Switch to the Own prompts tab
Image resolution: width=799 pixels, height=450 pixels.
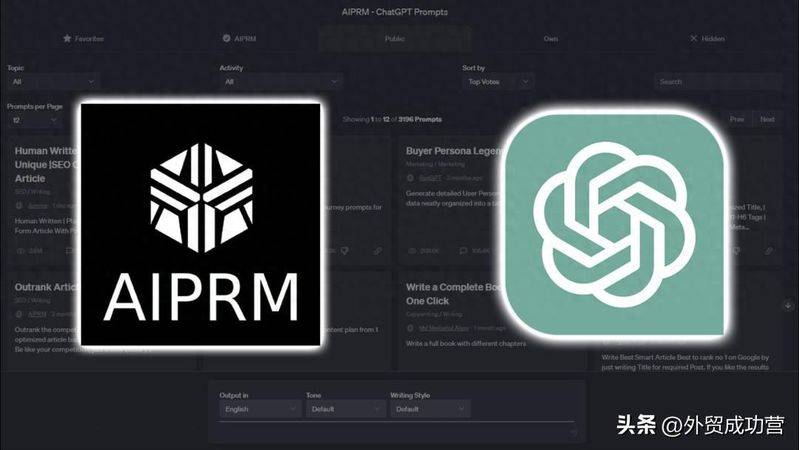click(x=551, y=39)
